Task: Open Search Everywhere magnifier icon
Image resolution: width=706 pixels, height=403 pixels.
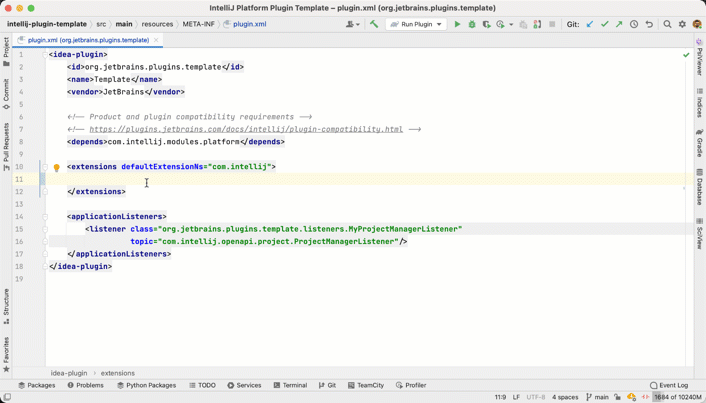Action: (667, 24)
